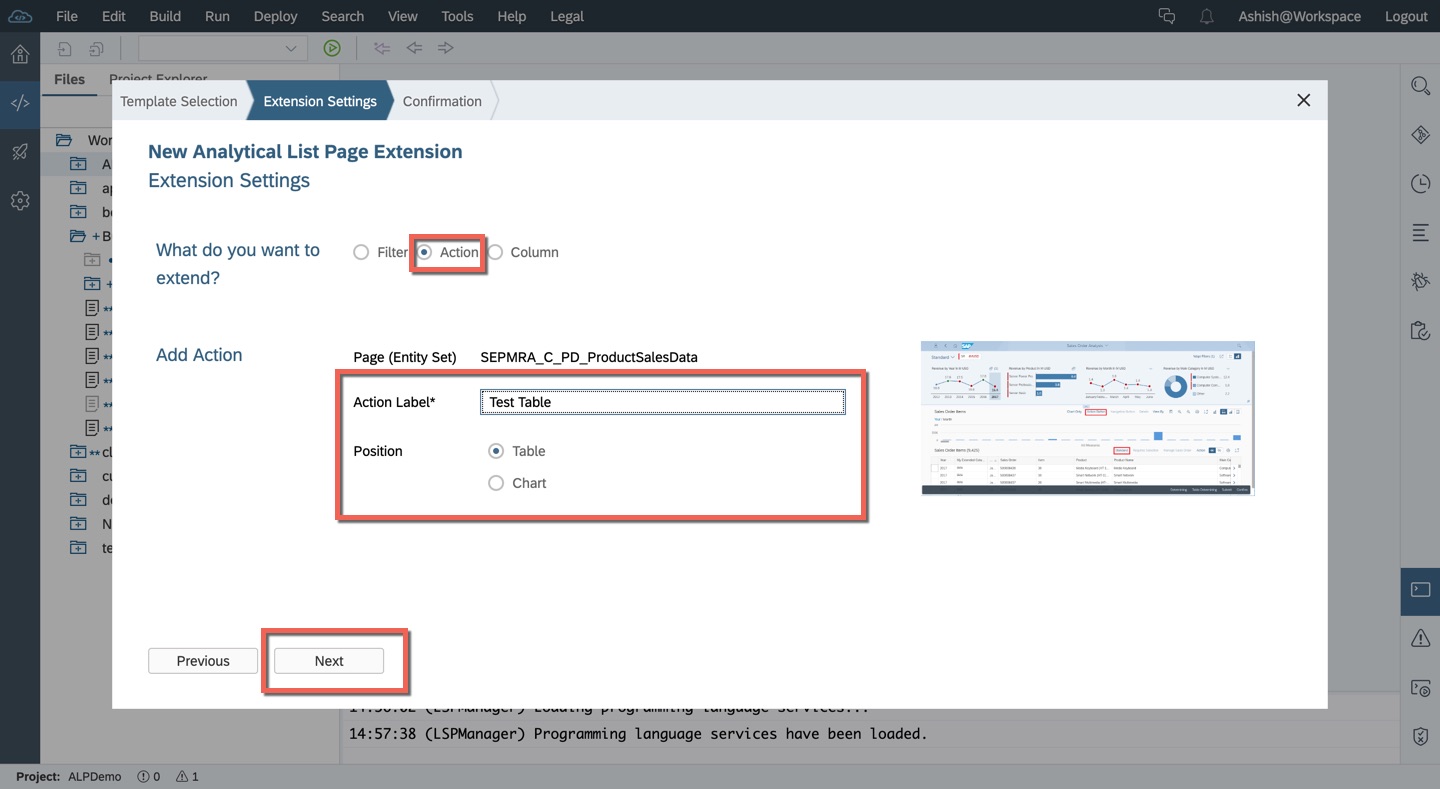Click the preferences gear icon in left sidebar
The image size is (1440, 789).
click(19, 200)
